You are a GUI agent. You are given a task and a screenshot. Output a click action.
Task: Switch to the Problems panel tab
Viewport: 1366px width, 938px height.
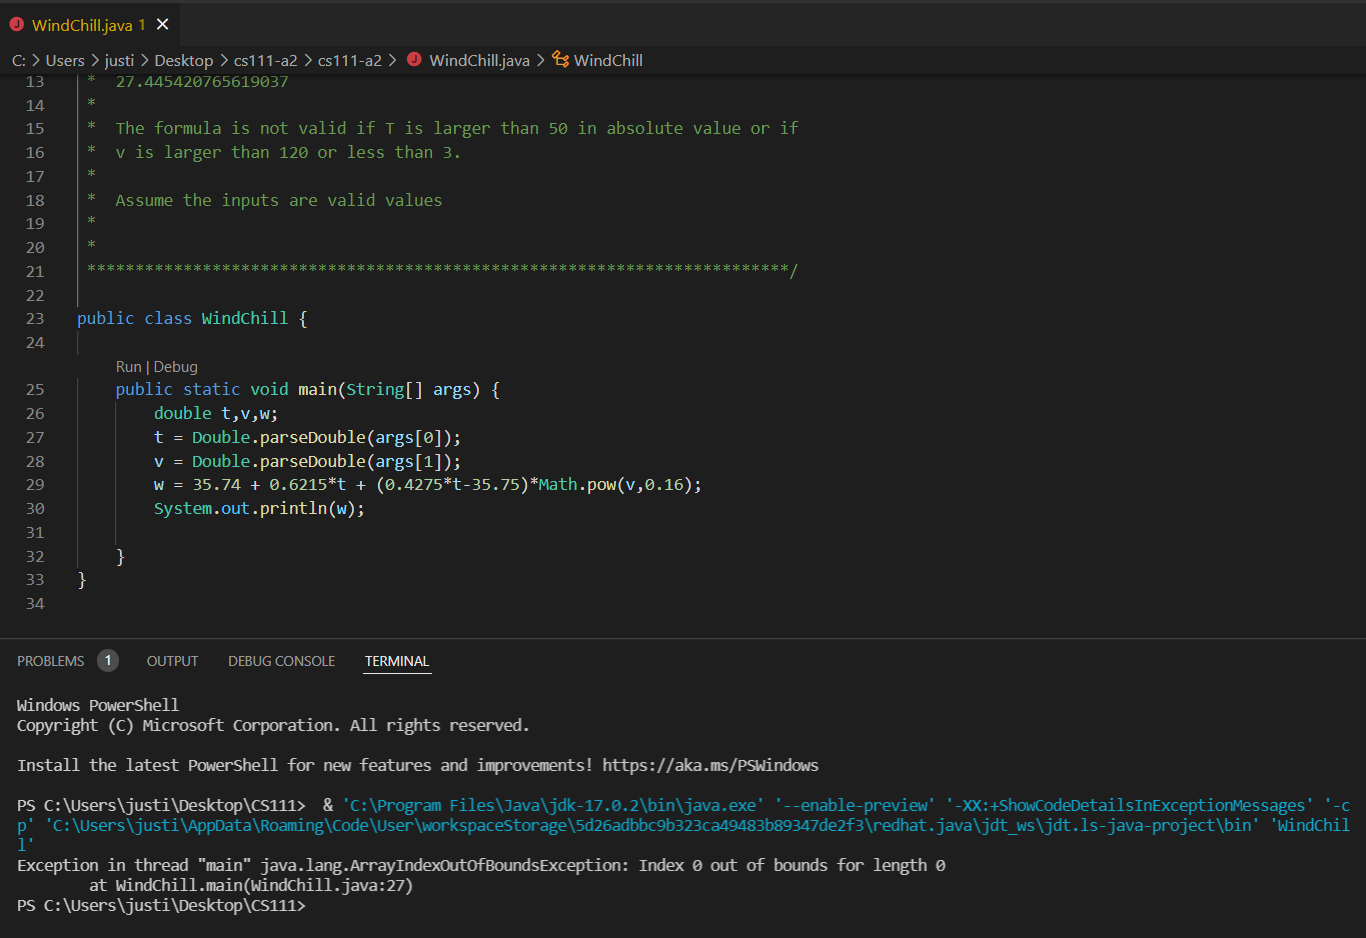pyautogui.click(x=51, y=661)
